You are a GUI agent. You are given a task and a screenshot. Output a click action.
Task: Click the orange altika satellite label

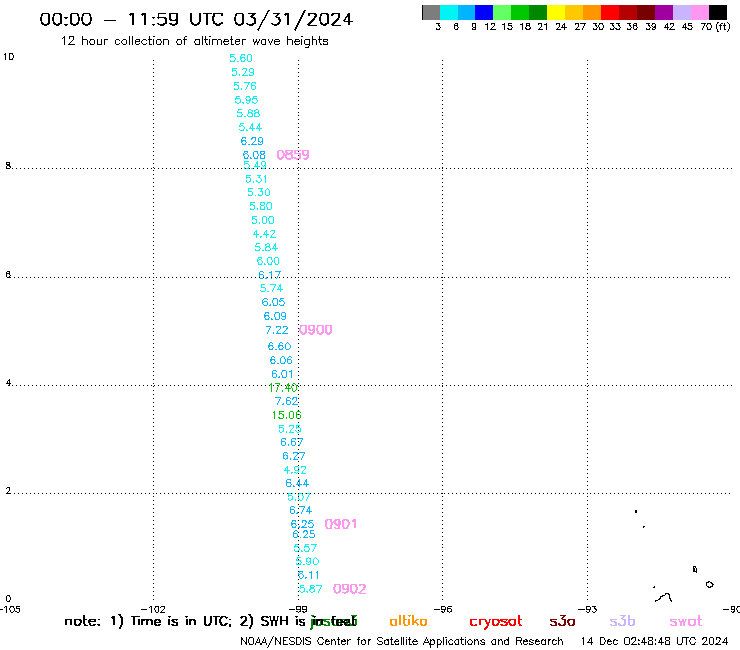tap(408, 621)
